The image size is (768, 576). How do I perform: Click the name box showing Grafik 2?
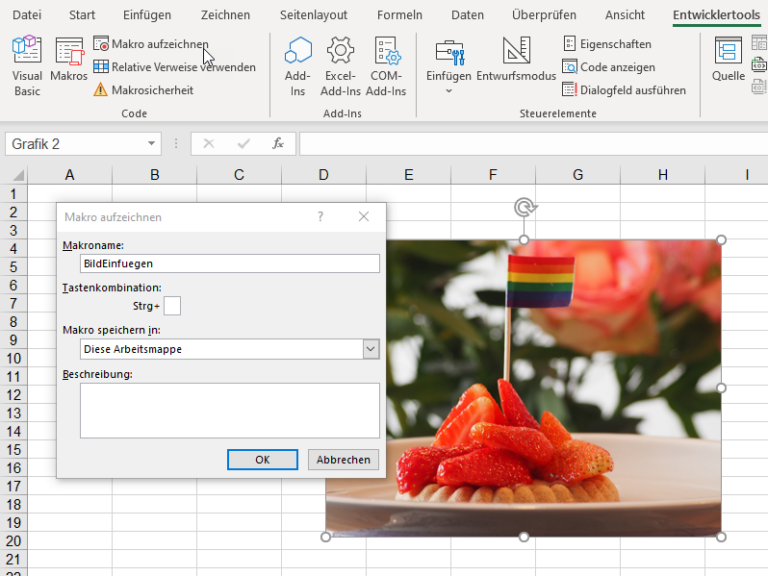pos(76,144)
